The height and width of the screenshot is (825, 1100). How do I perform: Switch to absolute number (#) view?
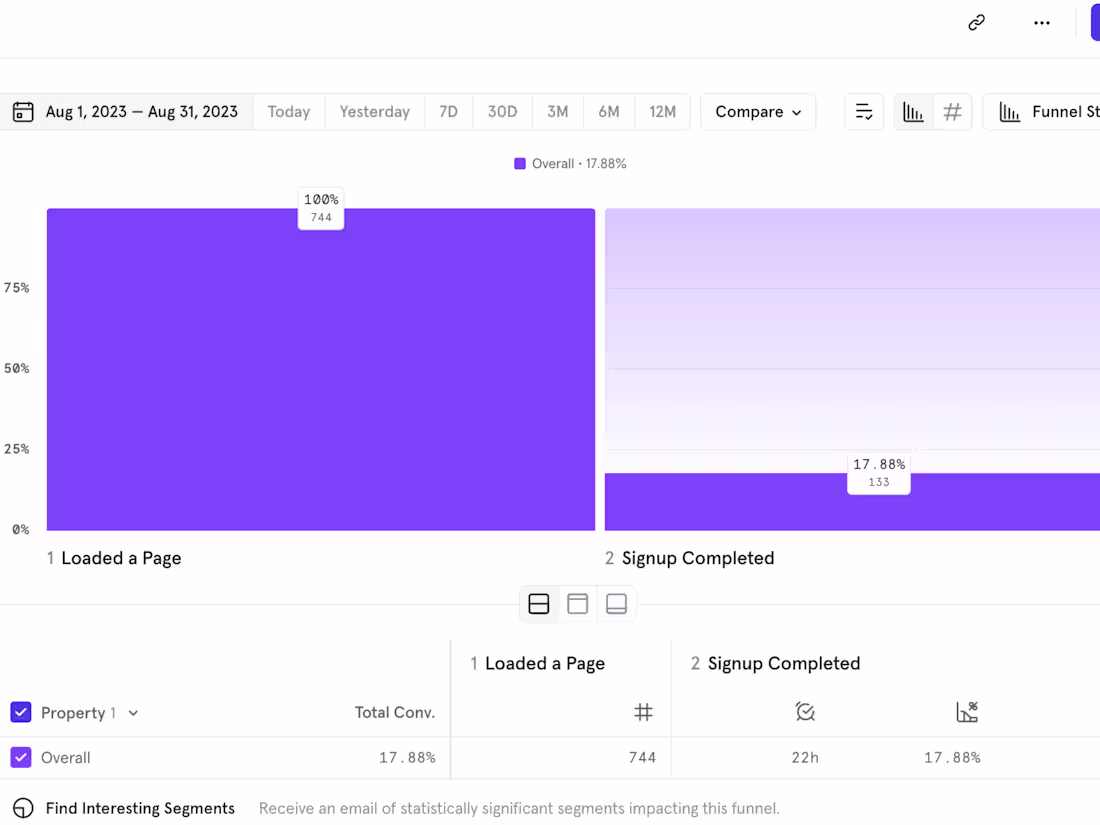click(x=952, y=112)
